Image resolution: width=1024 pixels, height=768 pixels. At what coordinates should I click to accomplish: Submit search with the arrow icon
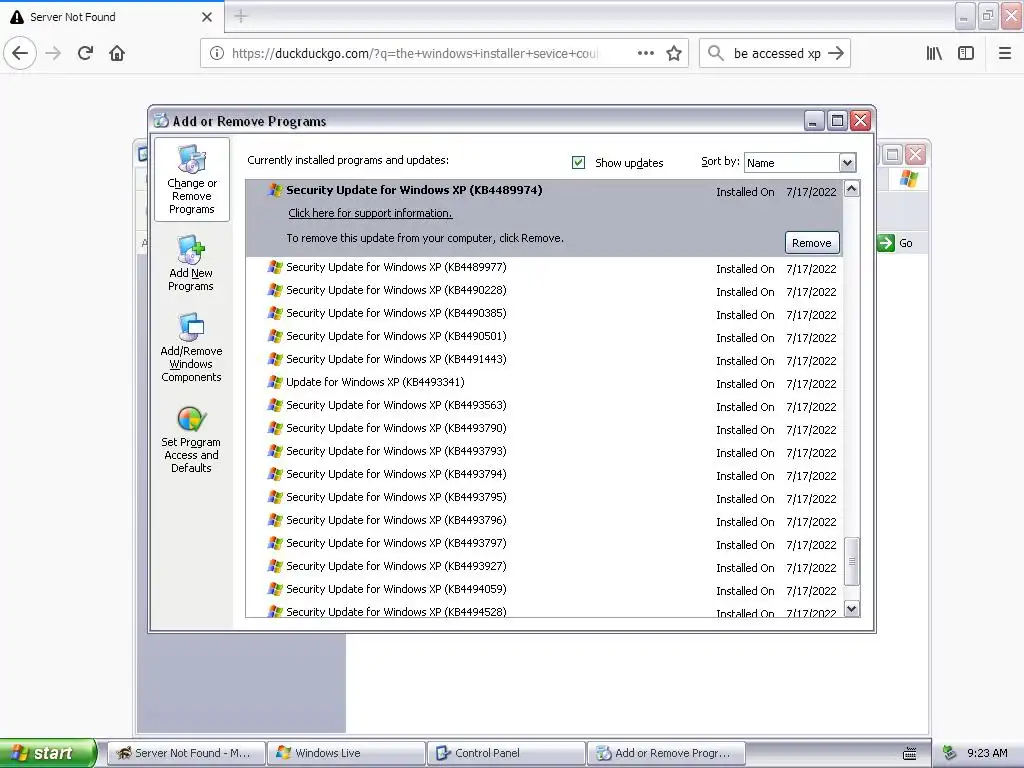[836, 54]
